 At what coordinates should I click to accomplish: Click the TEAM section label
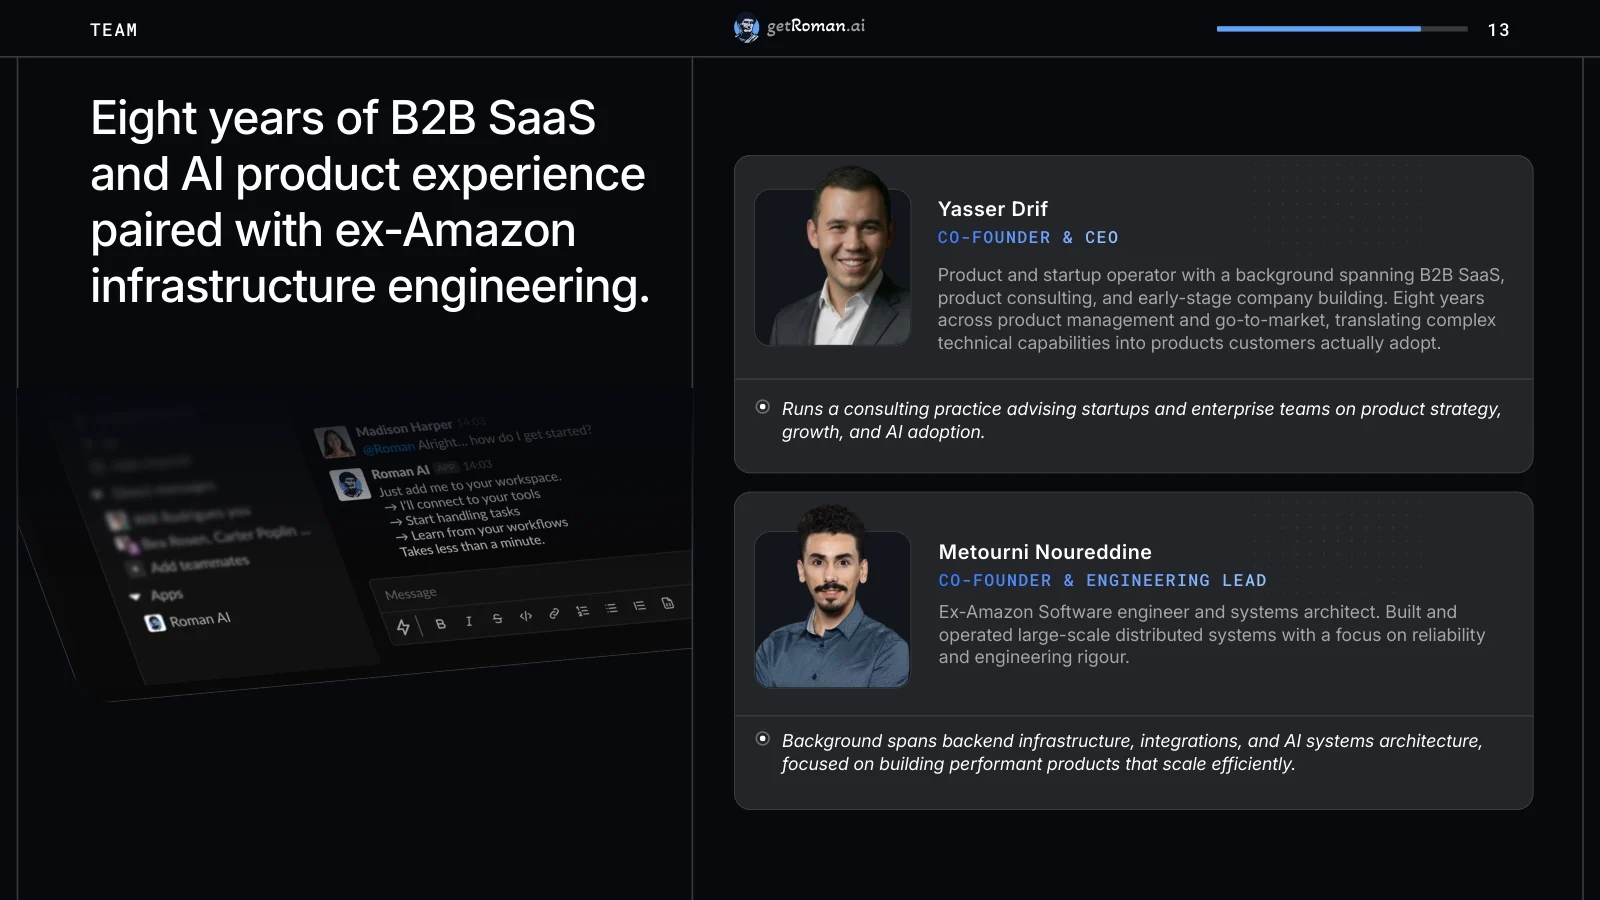coord(114,30)
